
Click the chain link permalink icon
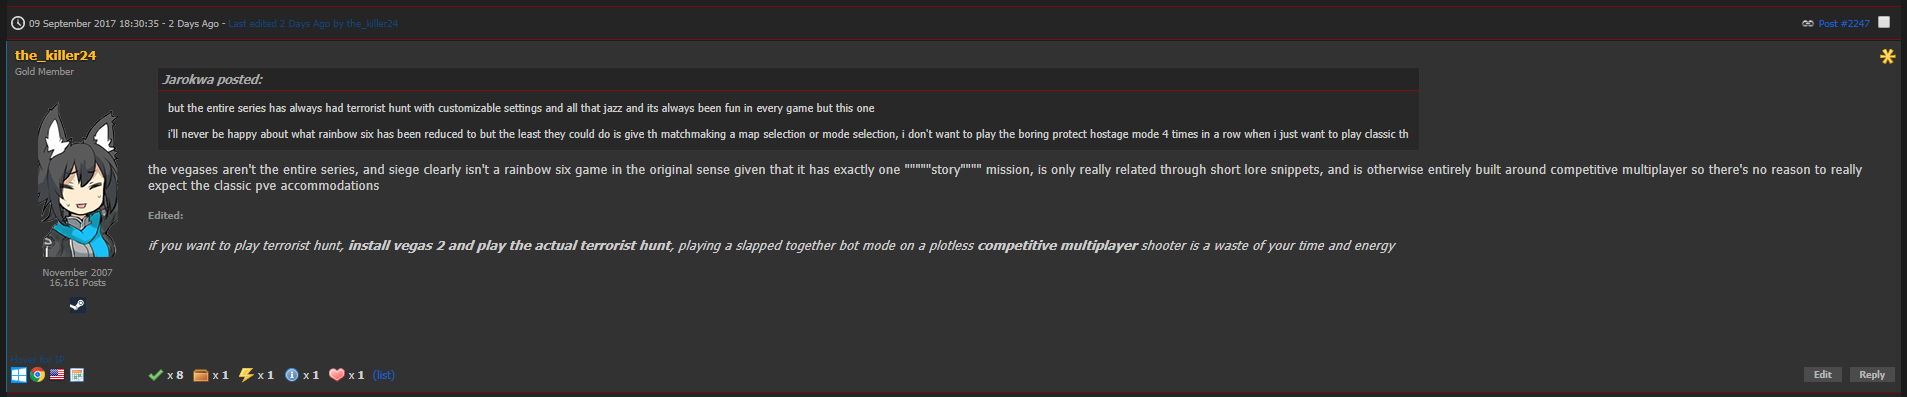coord(1808,23)
